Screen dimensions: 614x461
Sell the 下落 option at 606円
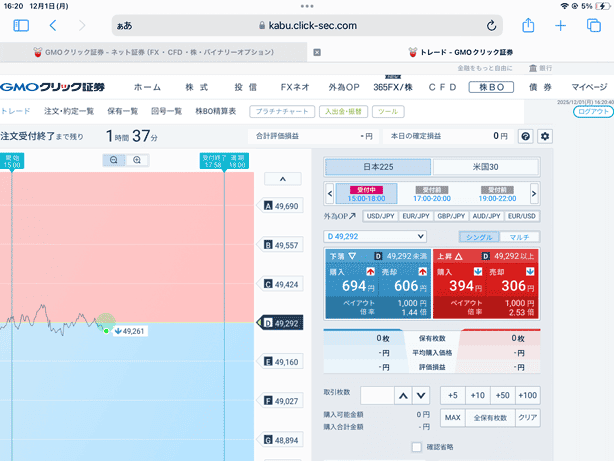pos(405,281)
